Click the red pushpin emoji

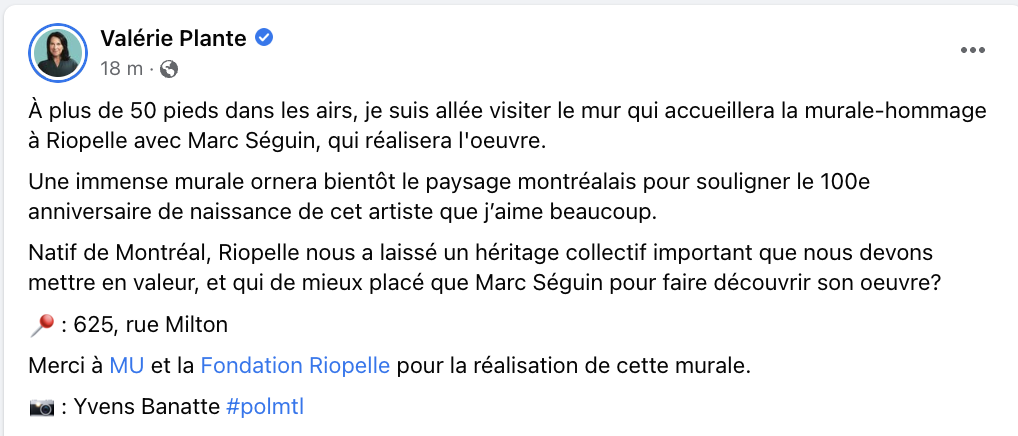click(43, 325)
